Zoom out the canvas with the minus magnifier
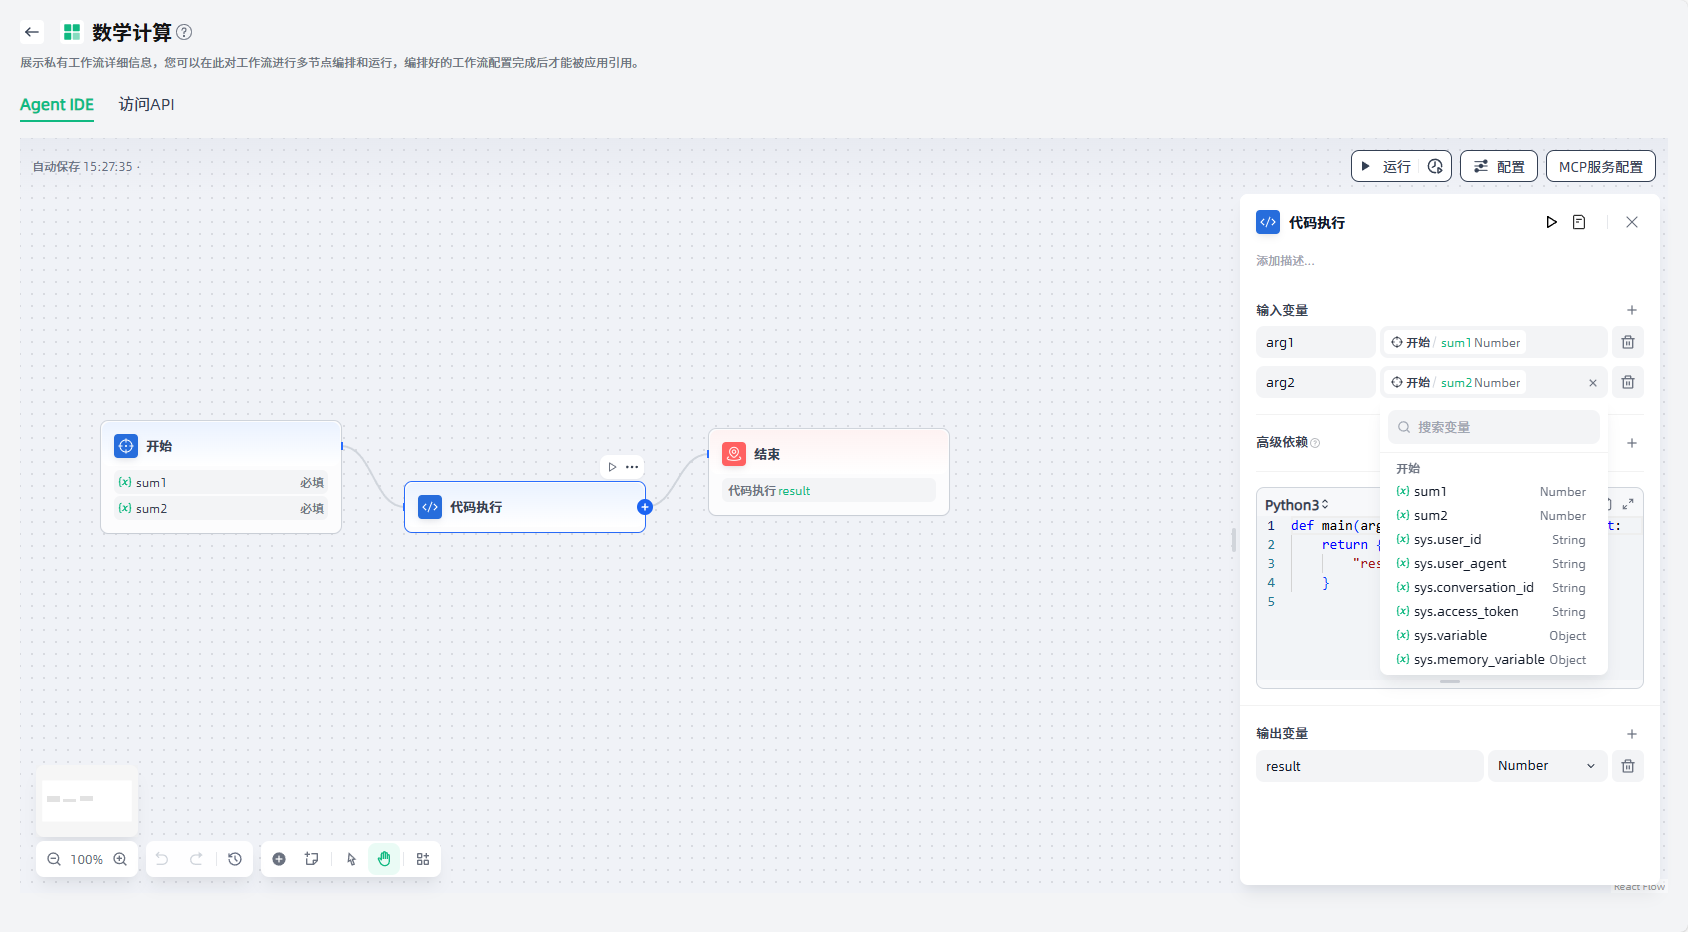 [x=54, y=859]
